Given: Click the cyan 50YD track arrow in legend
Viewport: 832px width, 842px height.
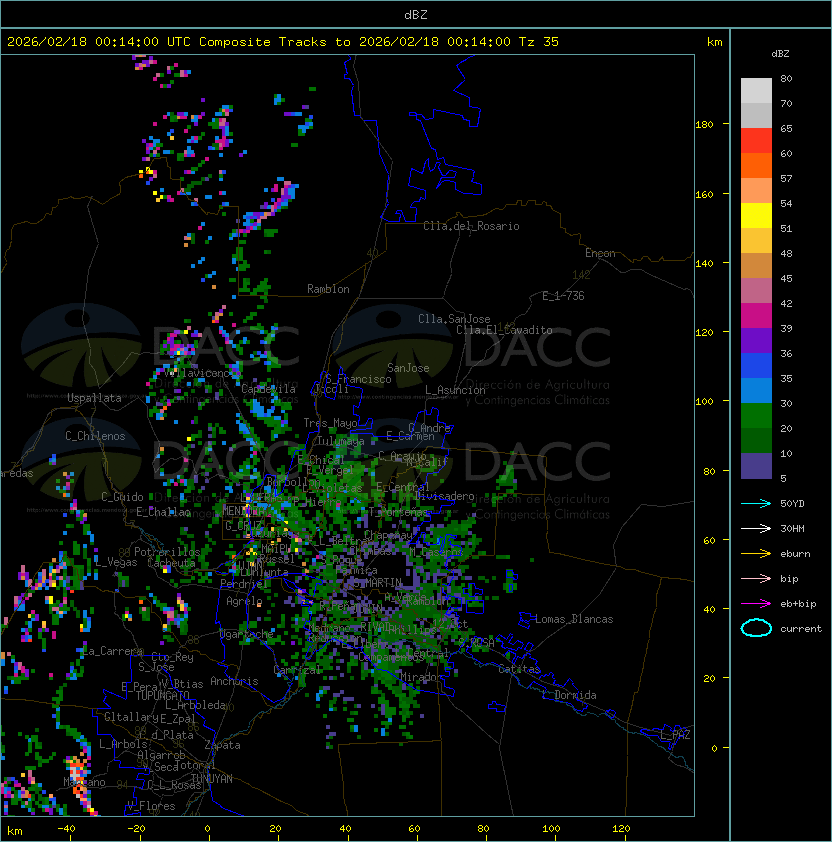Looking at the screenshot, I should coord(756,503).
